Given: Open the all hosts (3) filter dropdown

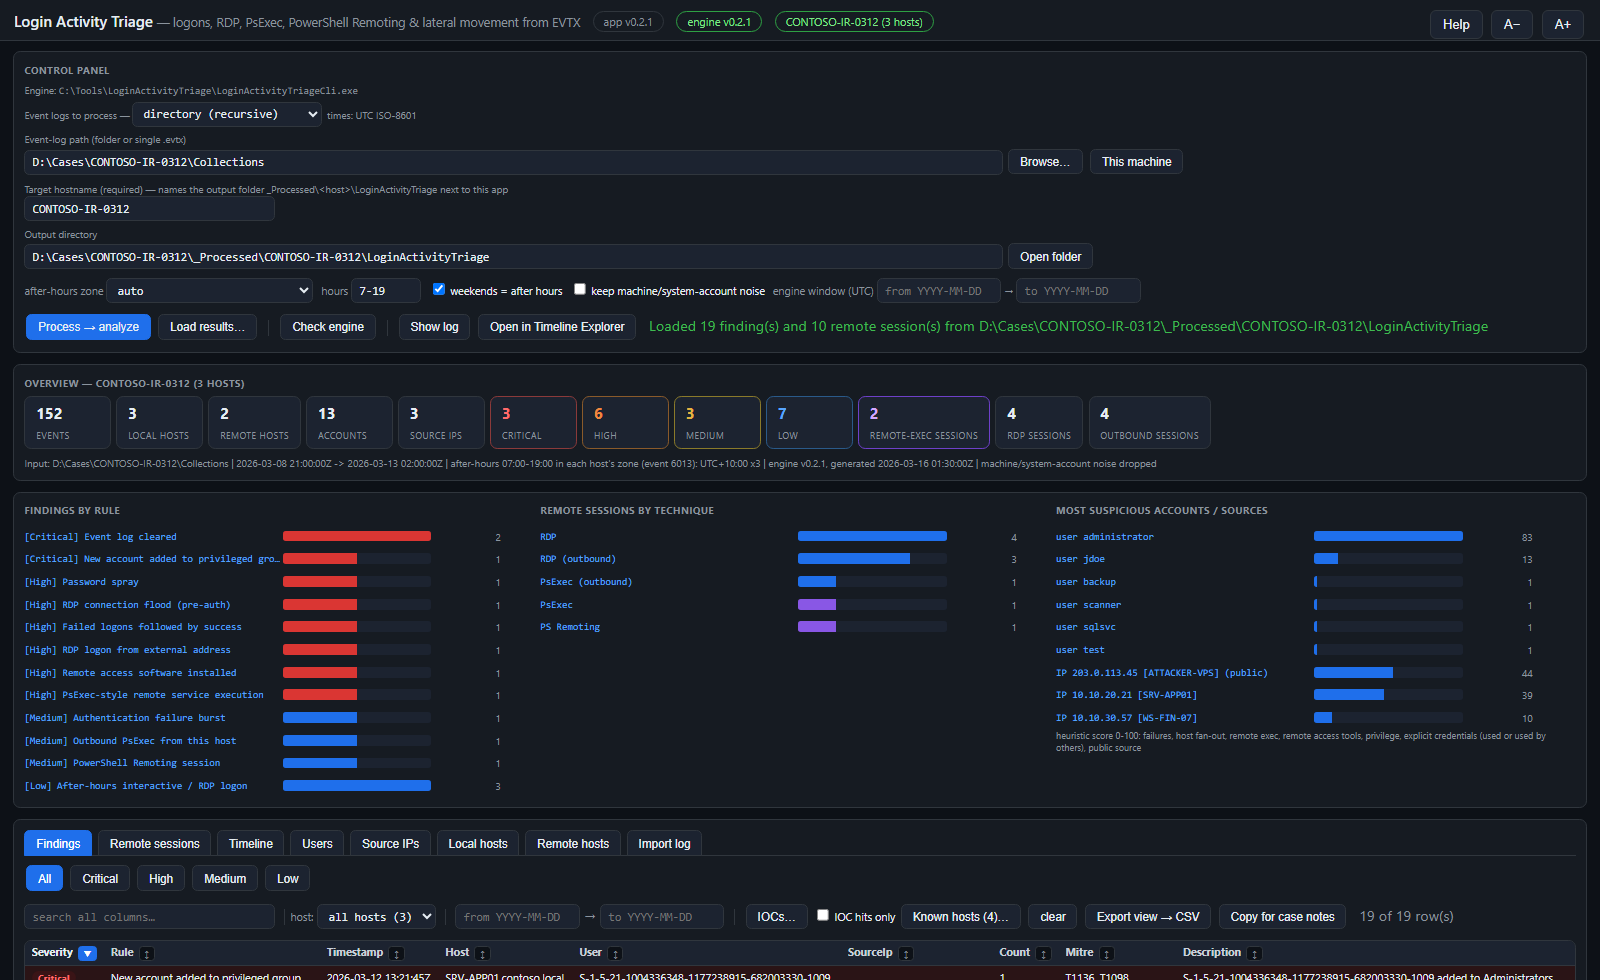Looking at the screenshot, I should point(377,917).
